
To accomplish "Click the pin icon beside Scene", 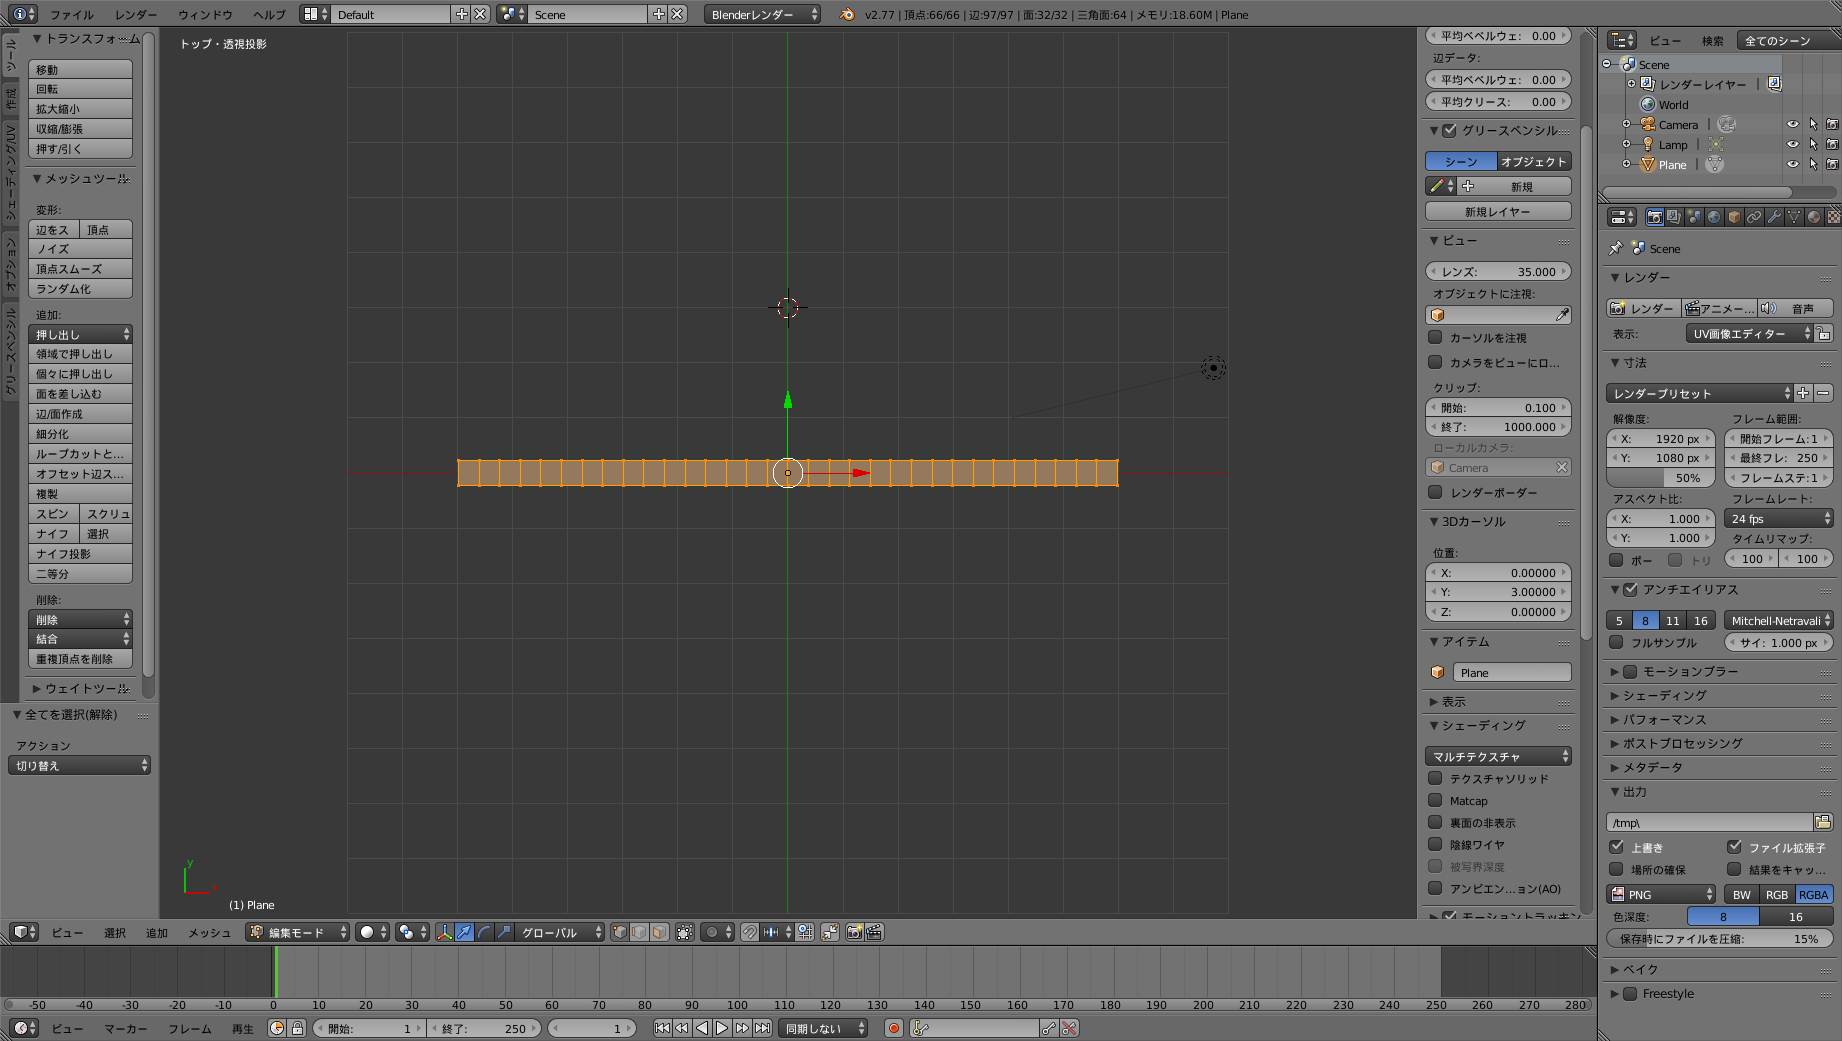I will [x=1616, y=248].
